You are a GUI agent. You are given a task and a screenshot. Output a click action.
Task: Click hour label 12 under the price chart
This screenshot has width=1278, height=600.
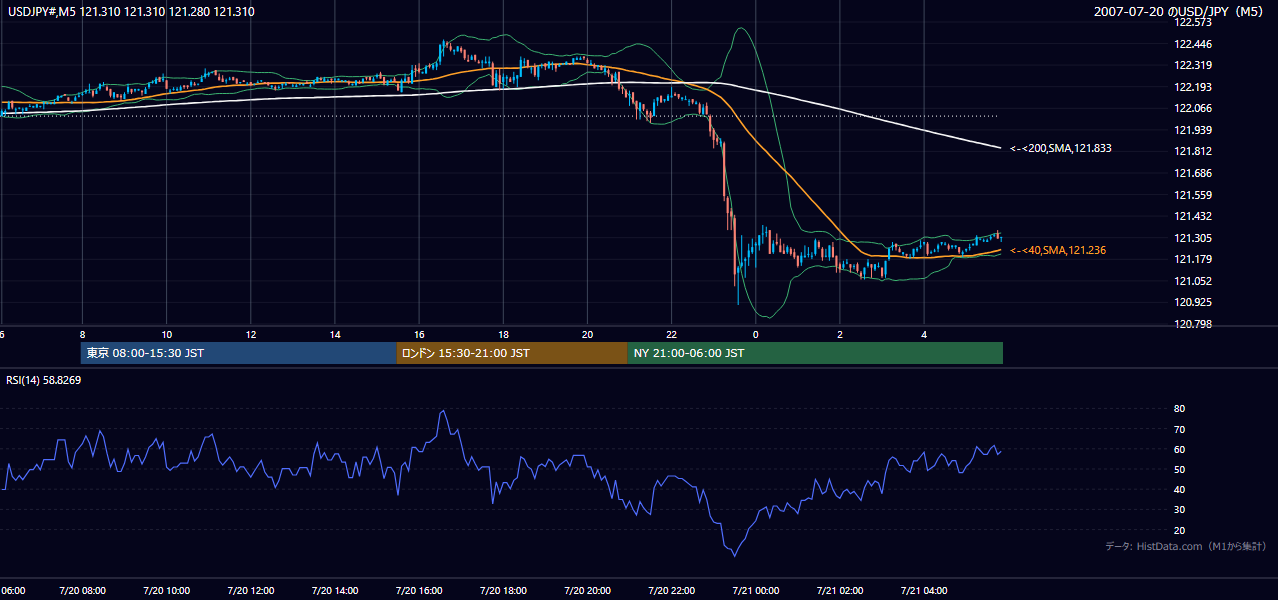[251, 334]
